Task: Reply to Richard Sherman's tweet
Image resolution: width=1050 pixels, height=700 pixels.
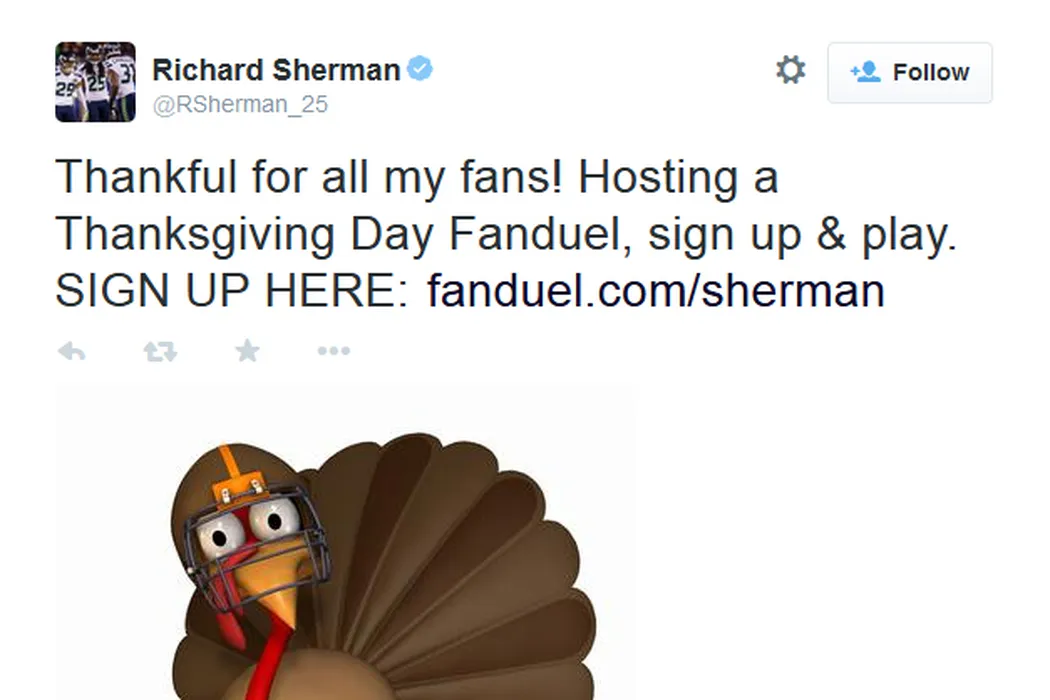Action: [71, 351]
